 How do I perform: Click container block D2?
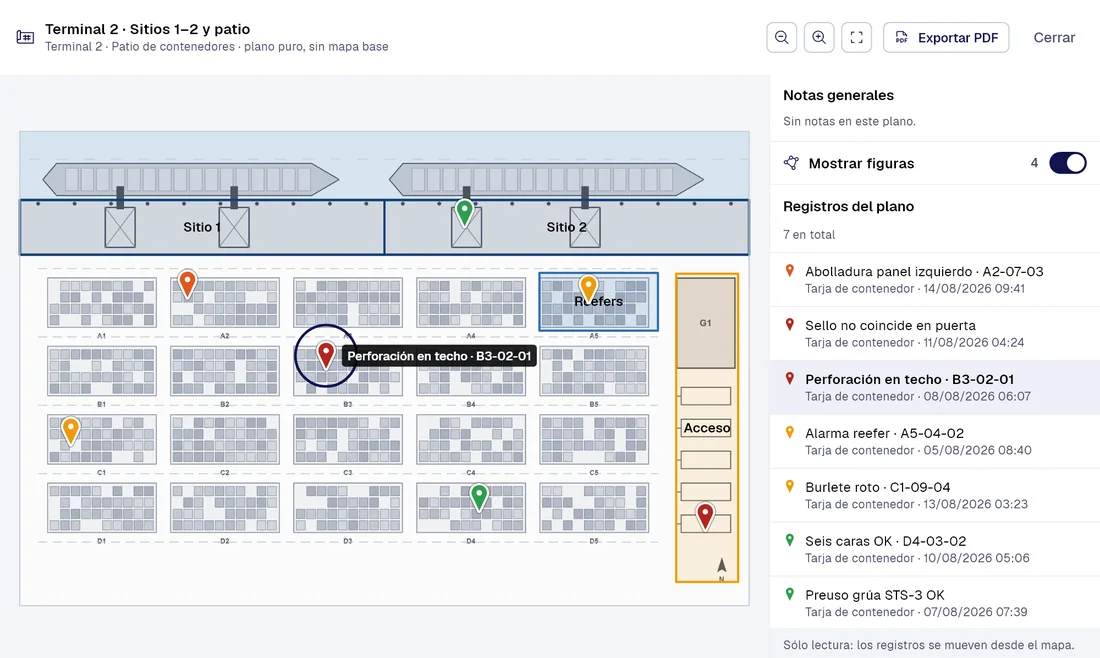224,508
